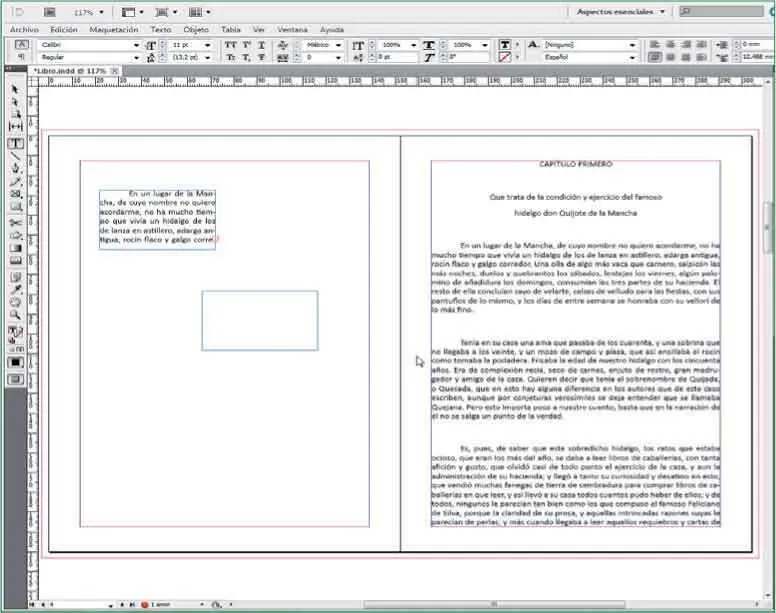Open the [Ninguno] character style dropdown

coord(632,45)
